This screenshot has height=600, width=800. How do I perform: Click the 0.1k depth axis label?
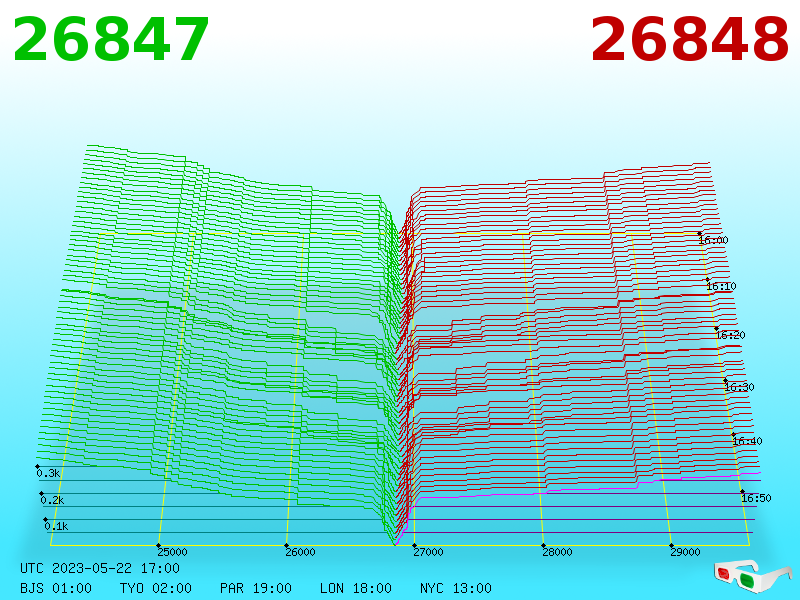click(56, 526)
